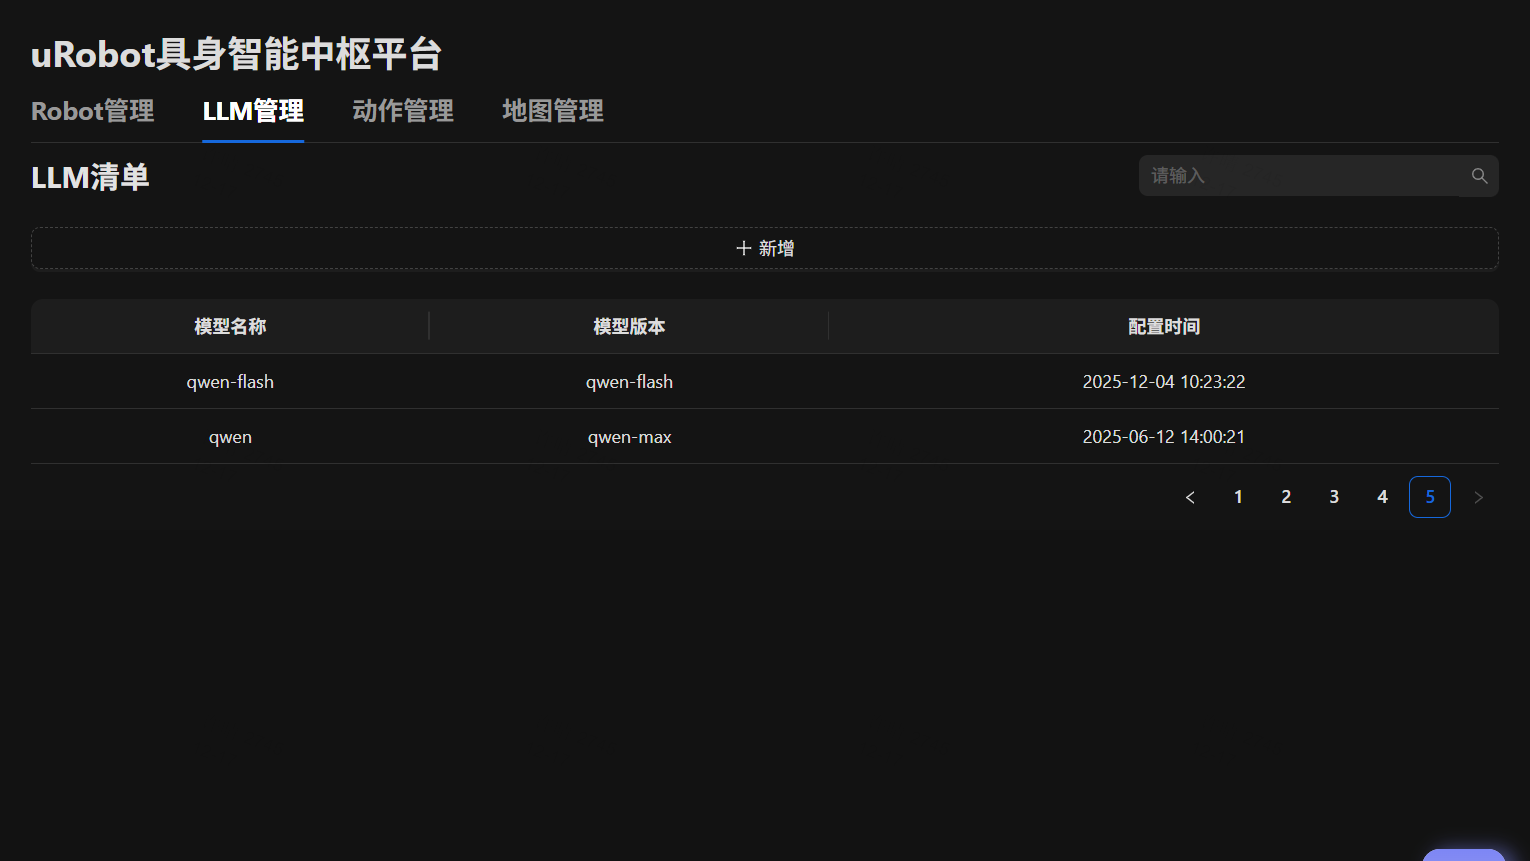Viewport: 1530px width, 861px height.
Task: Click the search magnifier icon
Action: [x=1479, y=176]
